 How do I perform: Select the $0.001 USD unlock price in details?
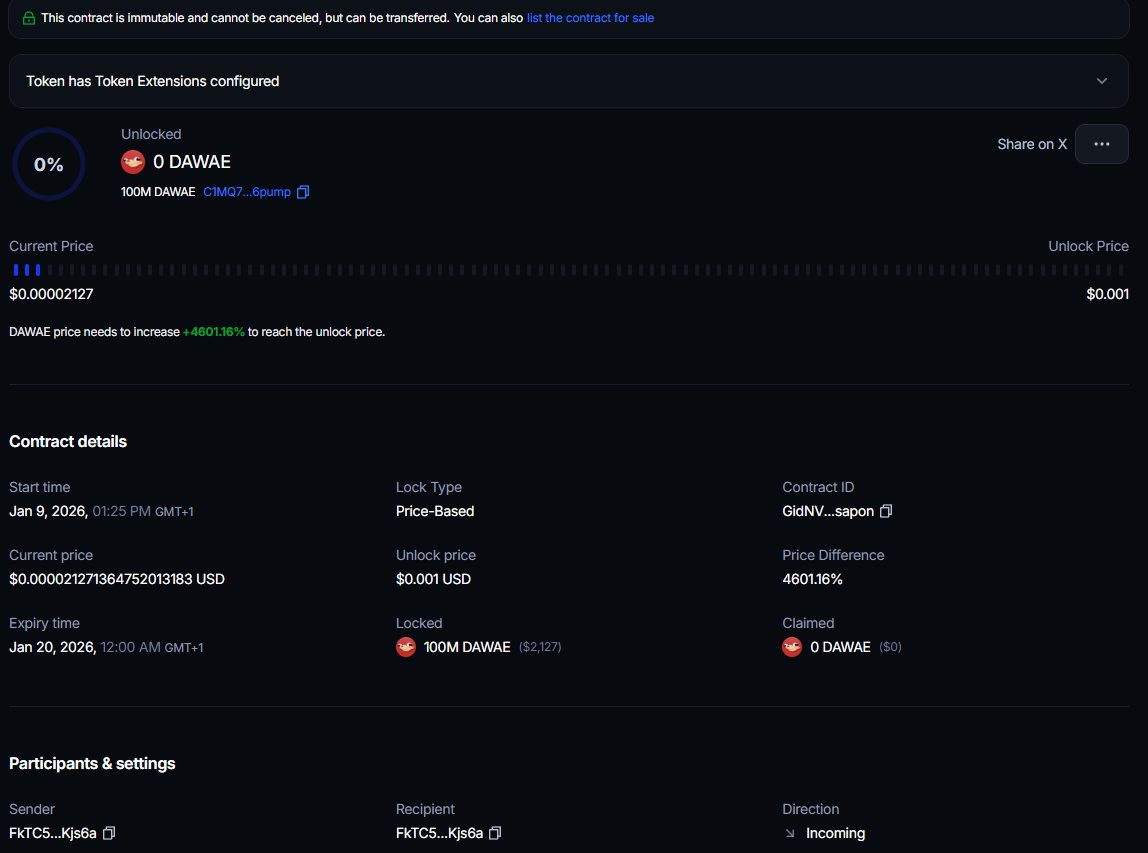[x=433, y=579]
